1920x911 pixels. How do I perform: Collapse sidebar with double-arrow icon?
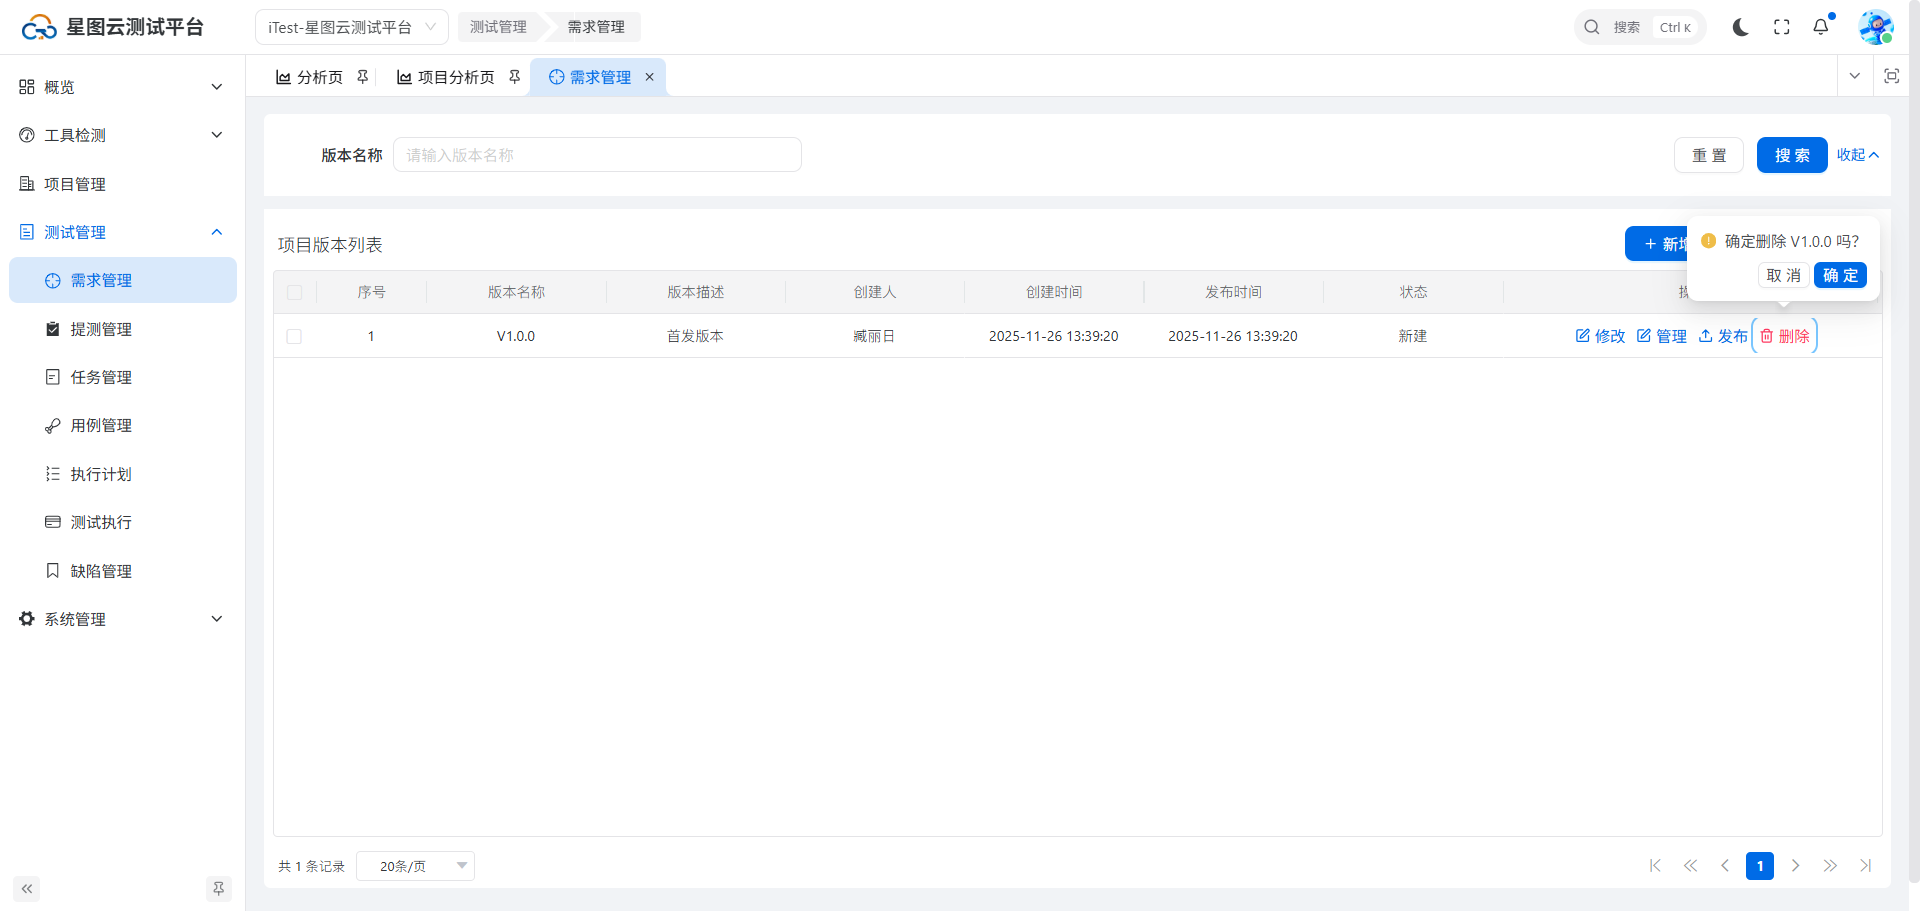click(x=27, y=889)
